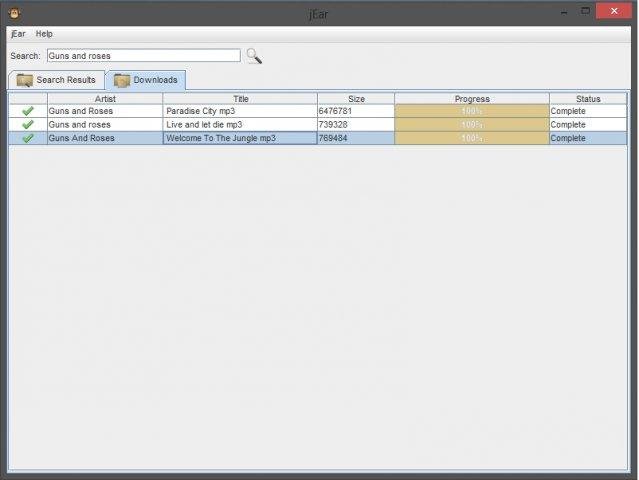Sort by the Artist column header
This screenshot has width=639, height=480.
[105, 99]
